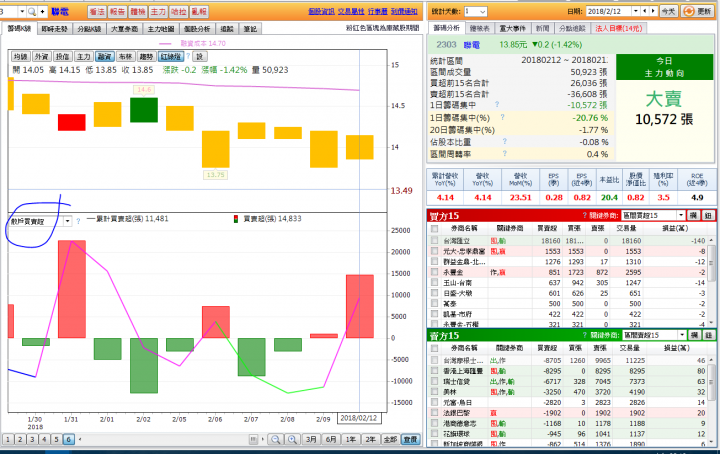Click the 聯電 stock name in summary header
The height and width of the screenshot is (454, 720).
(472, 45)
